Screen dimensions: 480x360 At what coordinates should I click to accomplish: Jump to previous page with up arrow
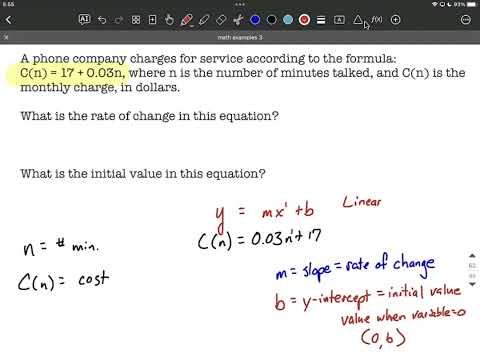pyautogui.click(x=472, y=256)
